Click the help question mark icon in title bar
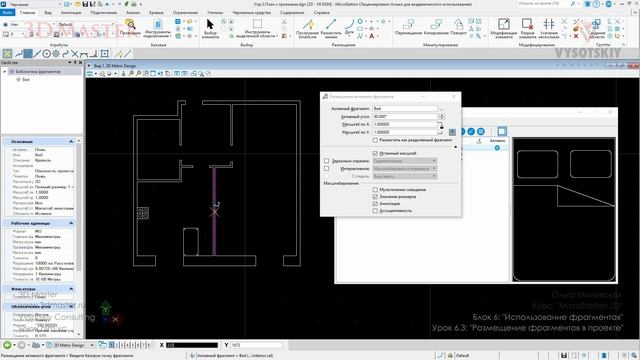 pyautogui.click(x=596, y=4)
